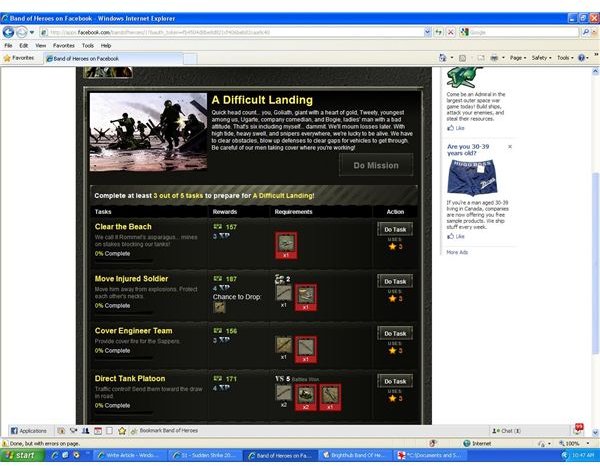Image resolution: width=600 pixels, height=466 pixels.
Task: Go forward with the browser Forward arrow
Action: coord(22,33)
